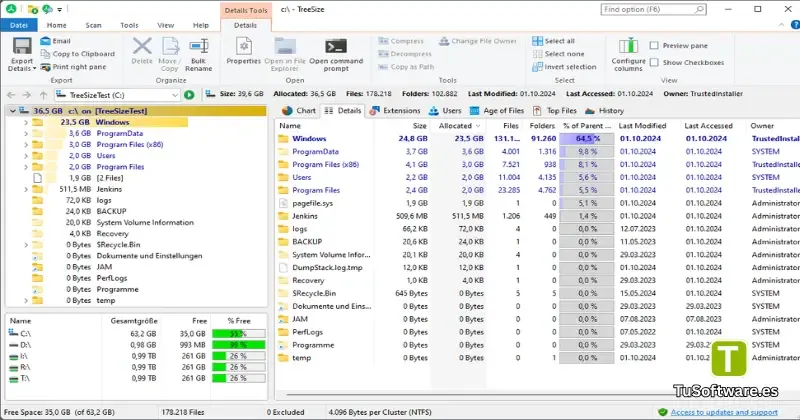Image resolution: width=800 pixels, height=420 pixels.
Task: Click Open command prompt icon
Action: pos(336,46)
